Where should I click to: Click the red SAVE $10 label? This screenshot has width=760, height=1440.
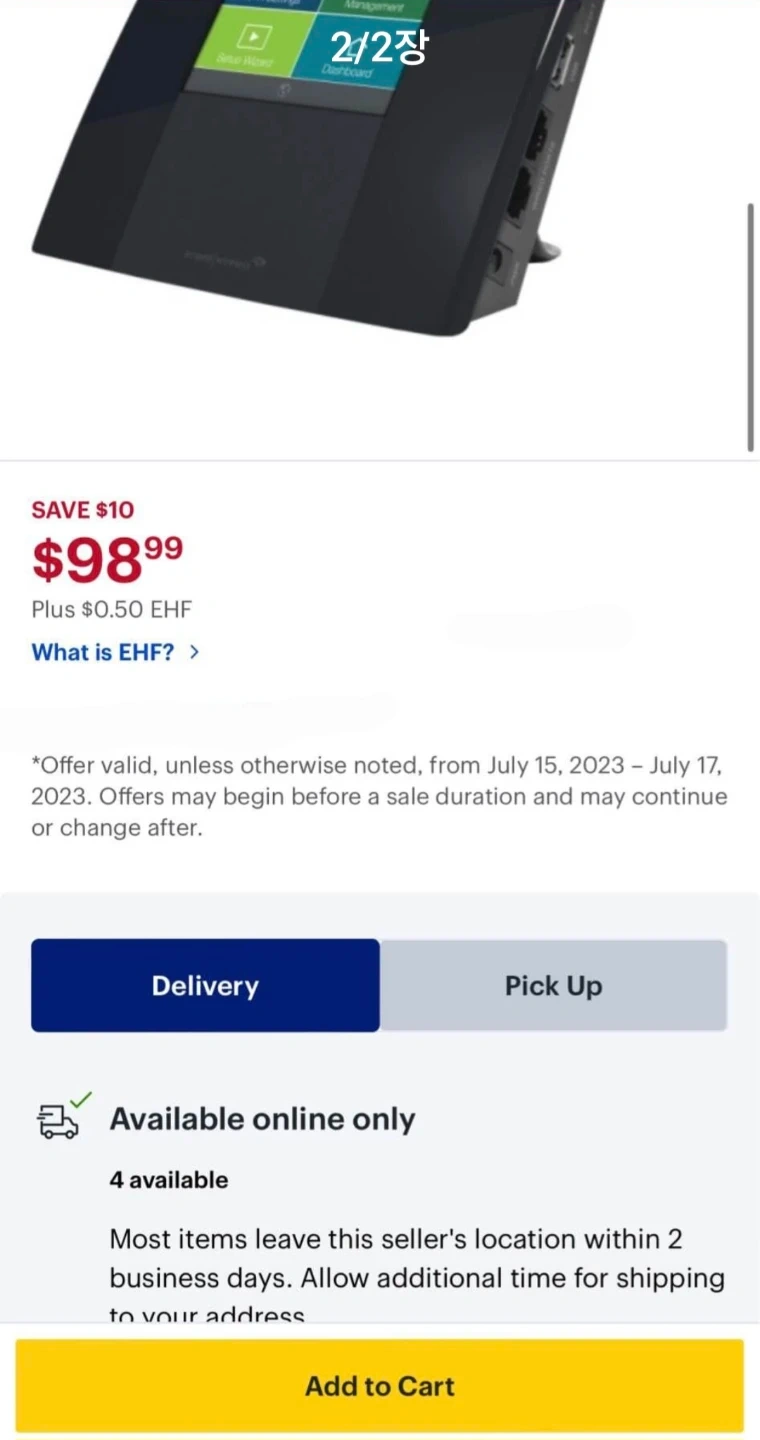tap(82, 510)
